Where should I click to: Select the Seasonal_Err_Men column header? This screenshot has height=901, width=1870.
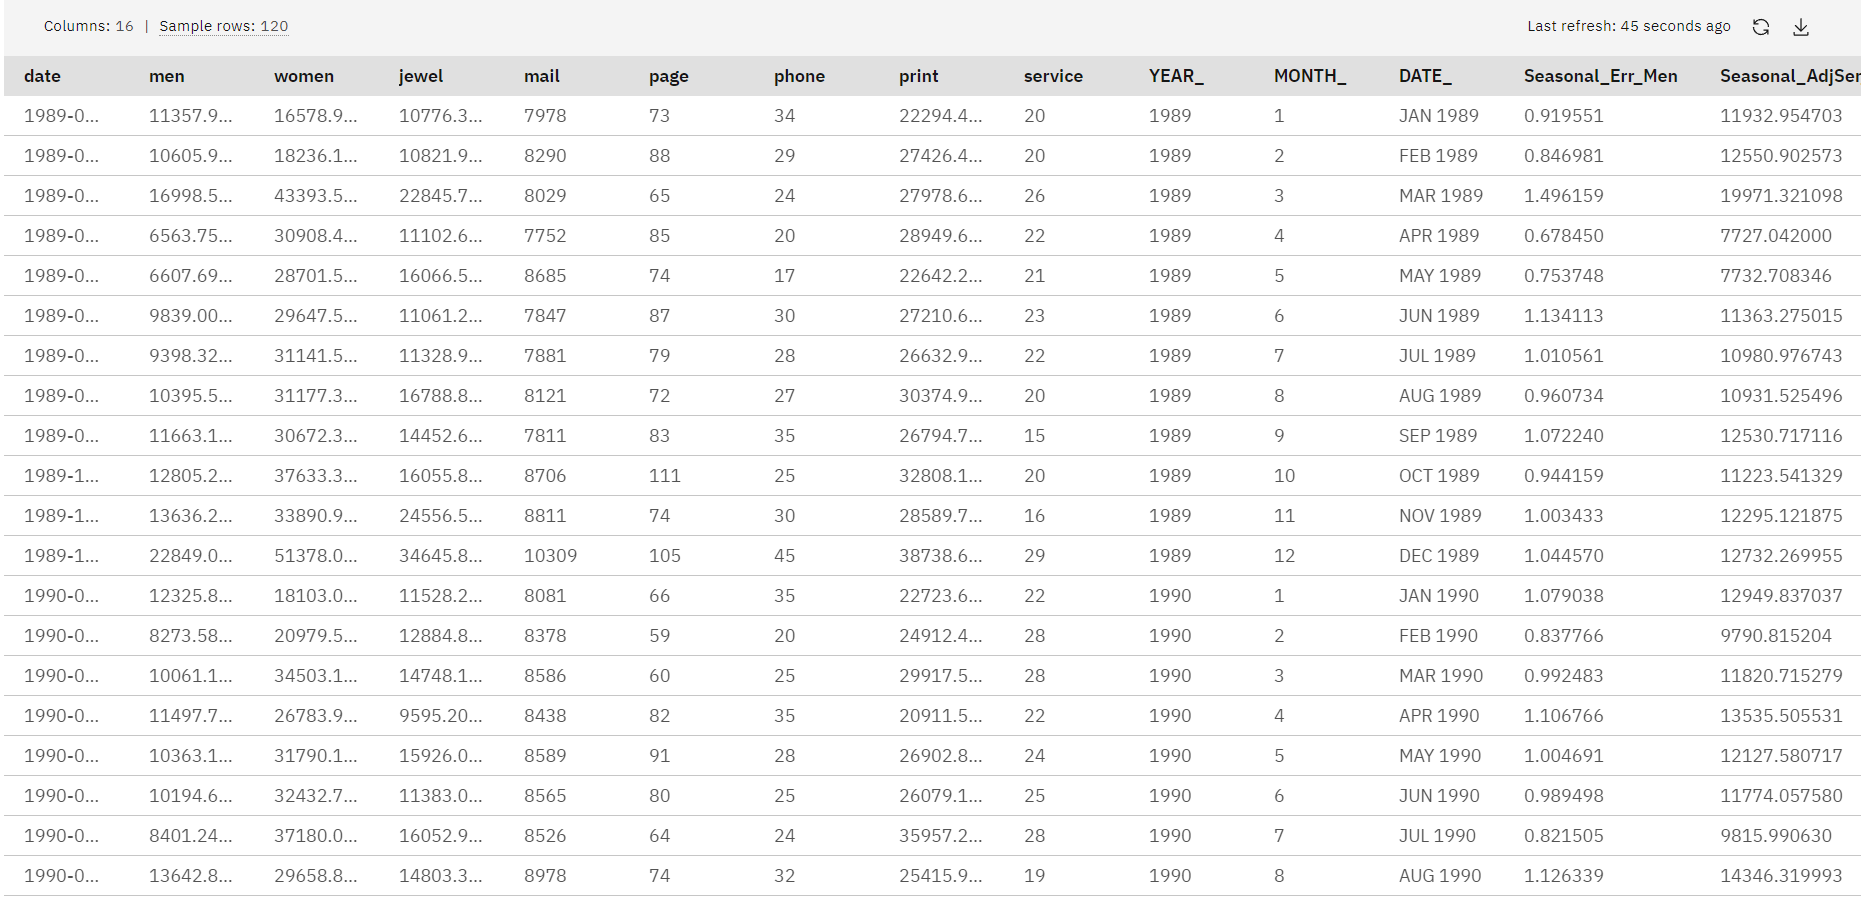(1601, 76)
